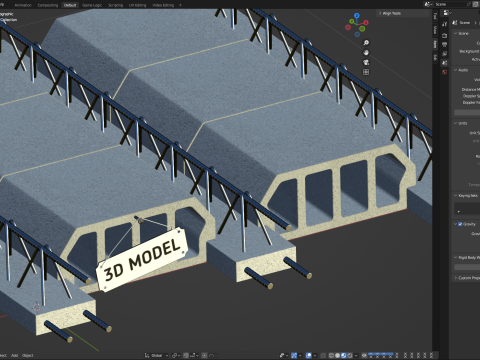Open the Item sidebar tab
480x360 pixels.
pyautogui.click(x=435, y=44)
